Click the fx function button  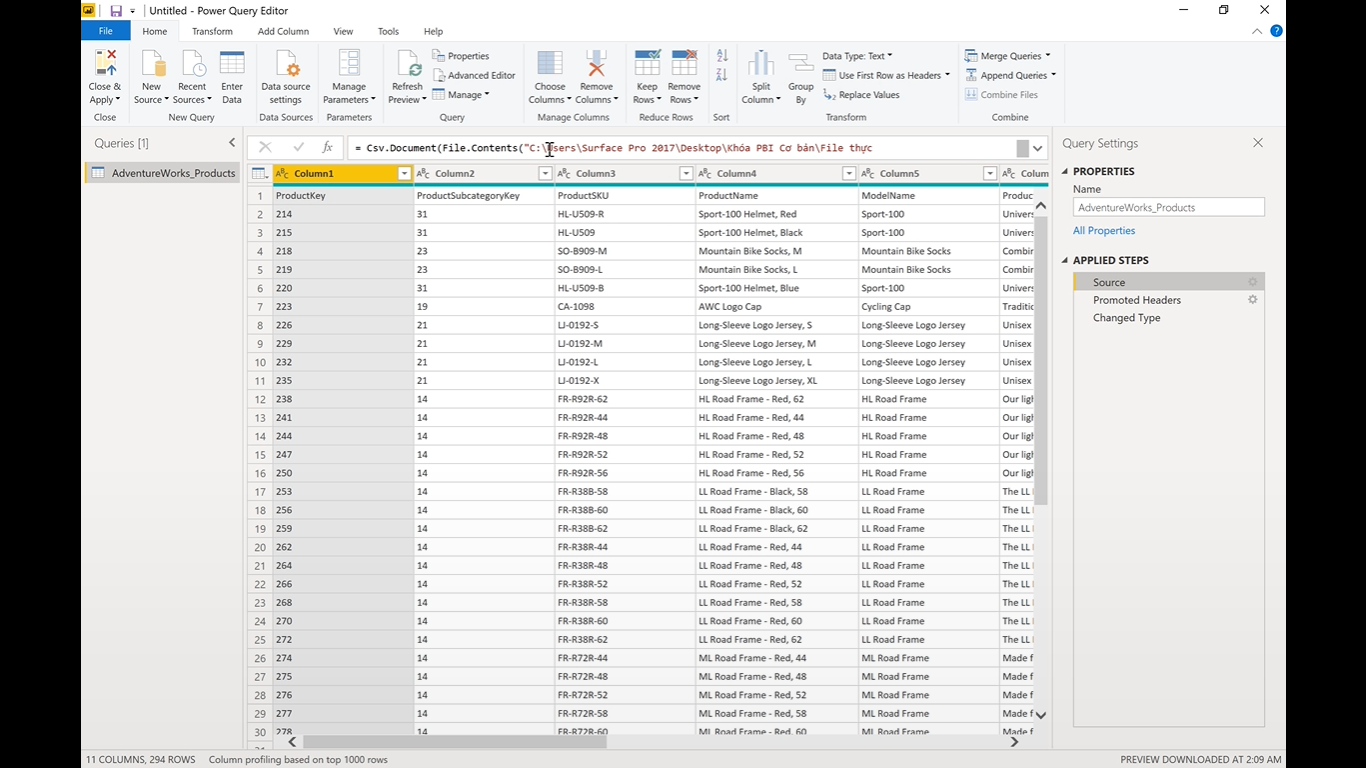coord(327,148)
